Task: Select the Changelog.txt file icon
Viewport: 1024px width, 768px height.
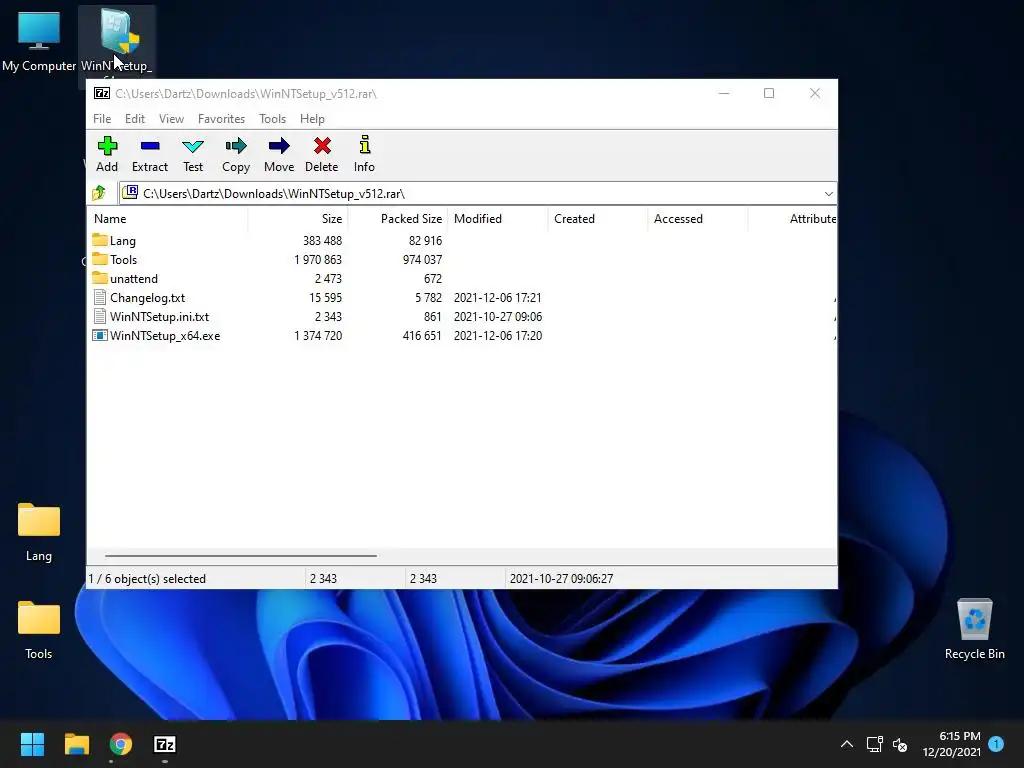Action: (100, 297)
